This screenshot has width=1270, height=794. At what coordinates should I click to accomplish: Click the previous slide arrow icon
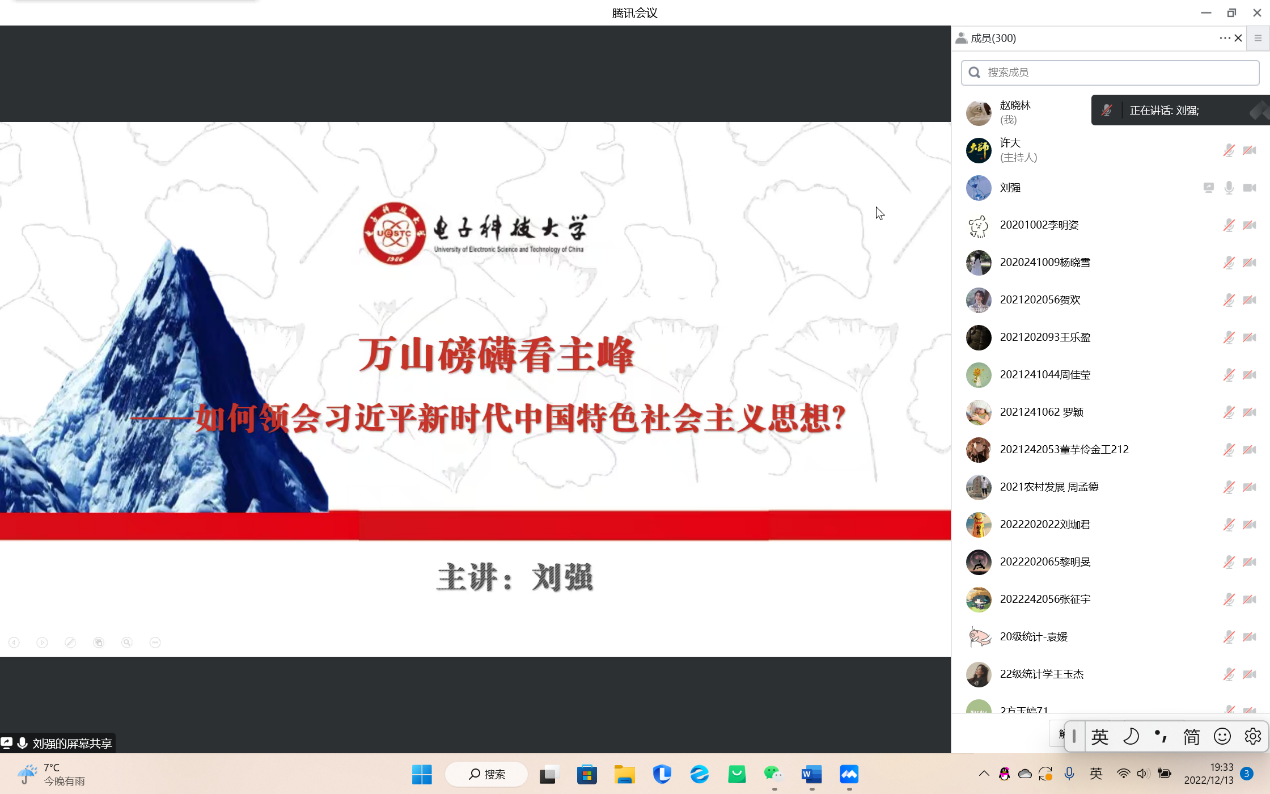14,642
